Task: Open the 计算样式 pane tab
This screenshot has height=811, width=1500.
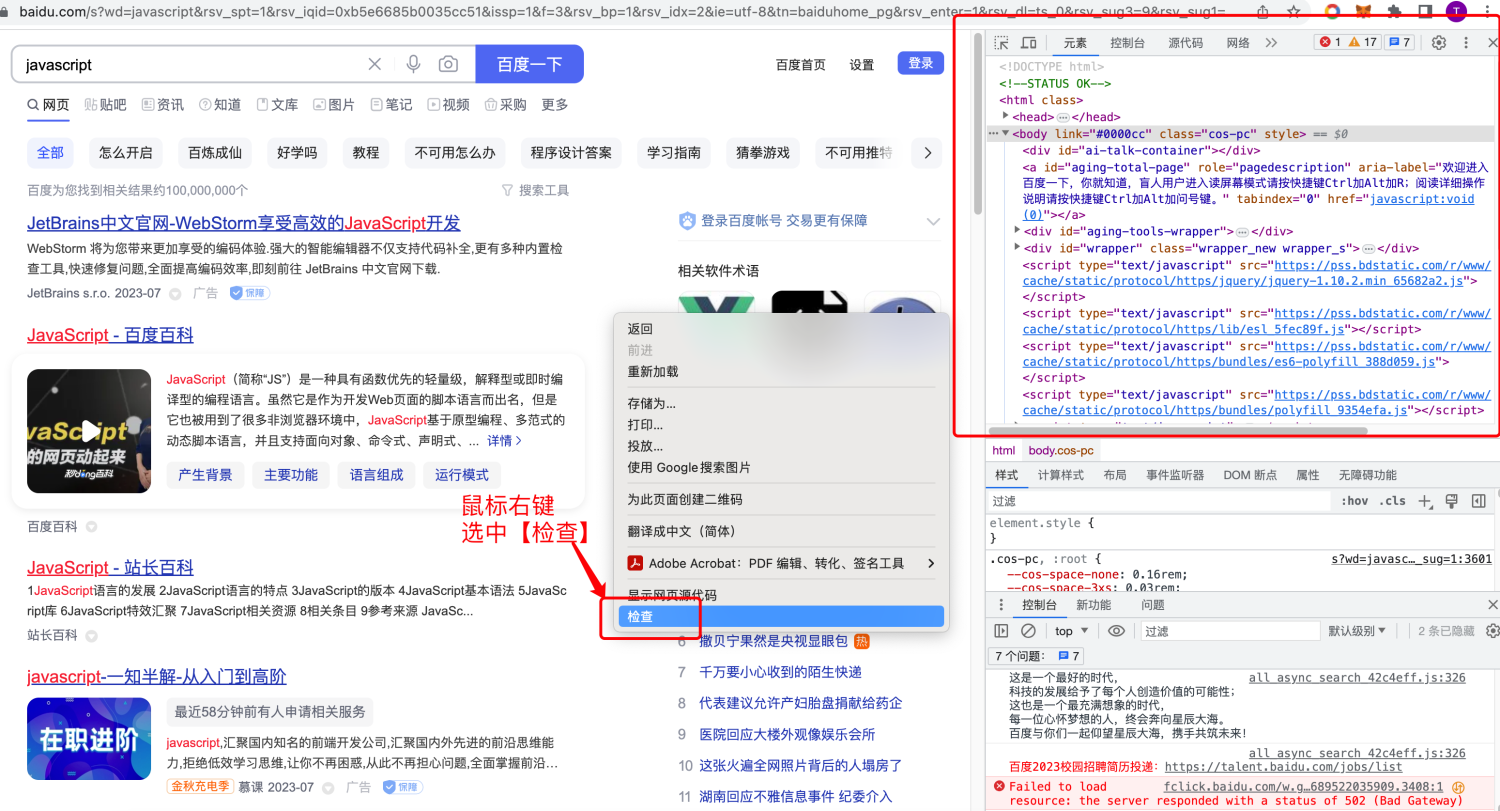Action: (1061, 475)
